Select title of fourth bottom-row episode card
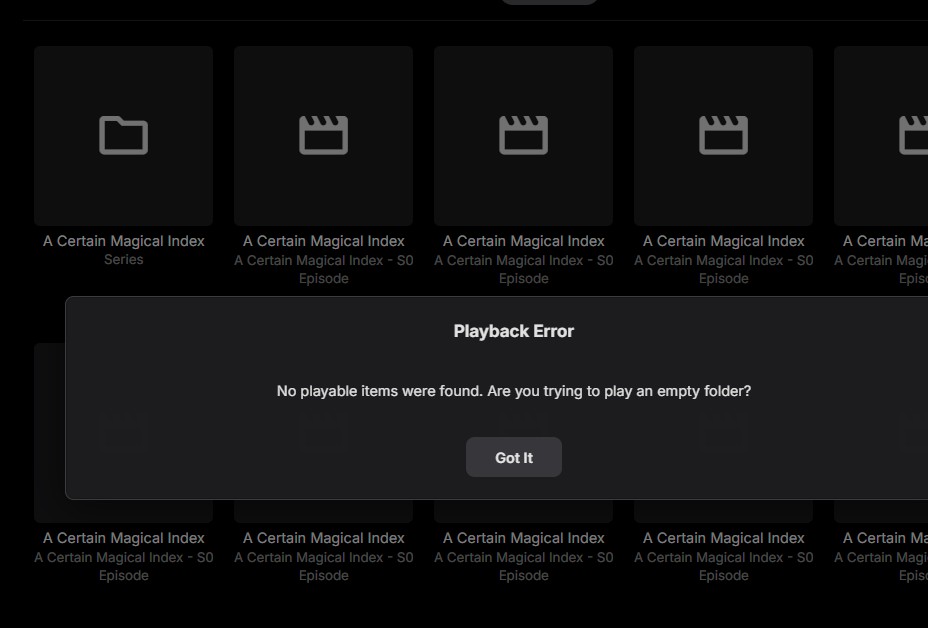Screen dimensions: 928x628 [723, 538]
